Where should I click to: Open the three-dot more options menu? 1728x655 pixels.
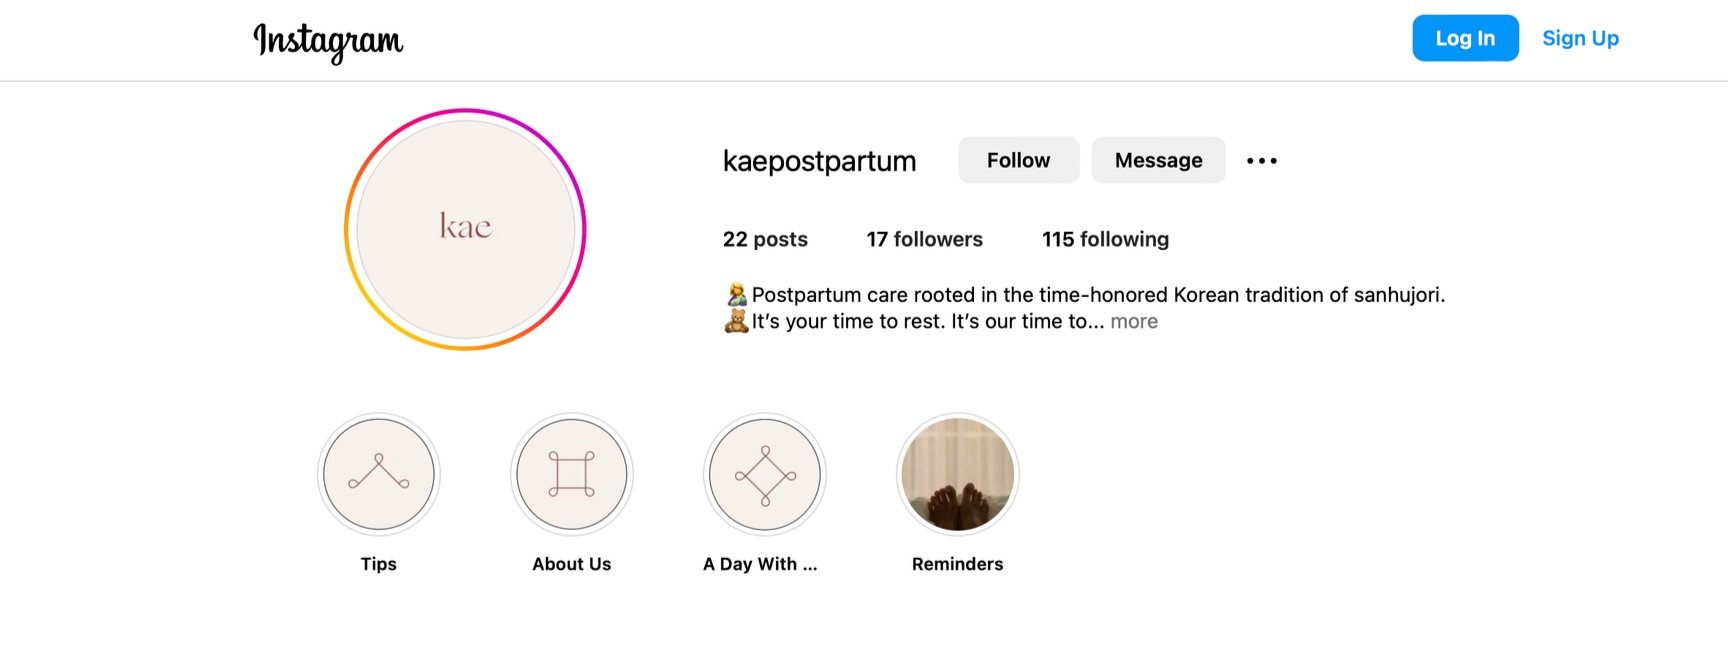(x=1262, y=160)
